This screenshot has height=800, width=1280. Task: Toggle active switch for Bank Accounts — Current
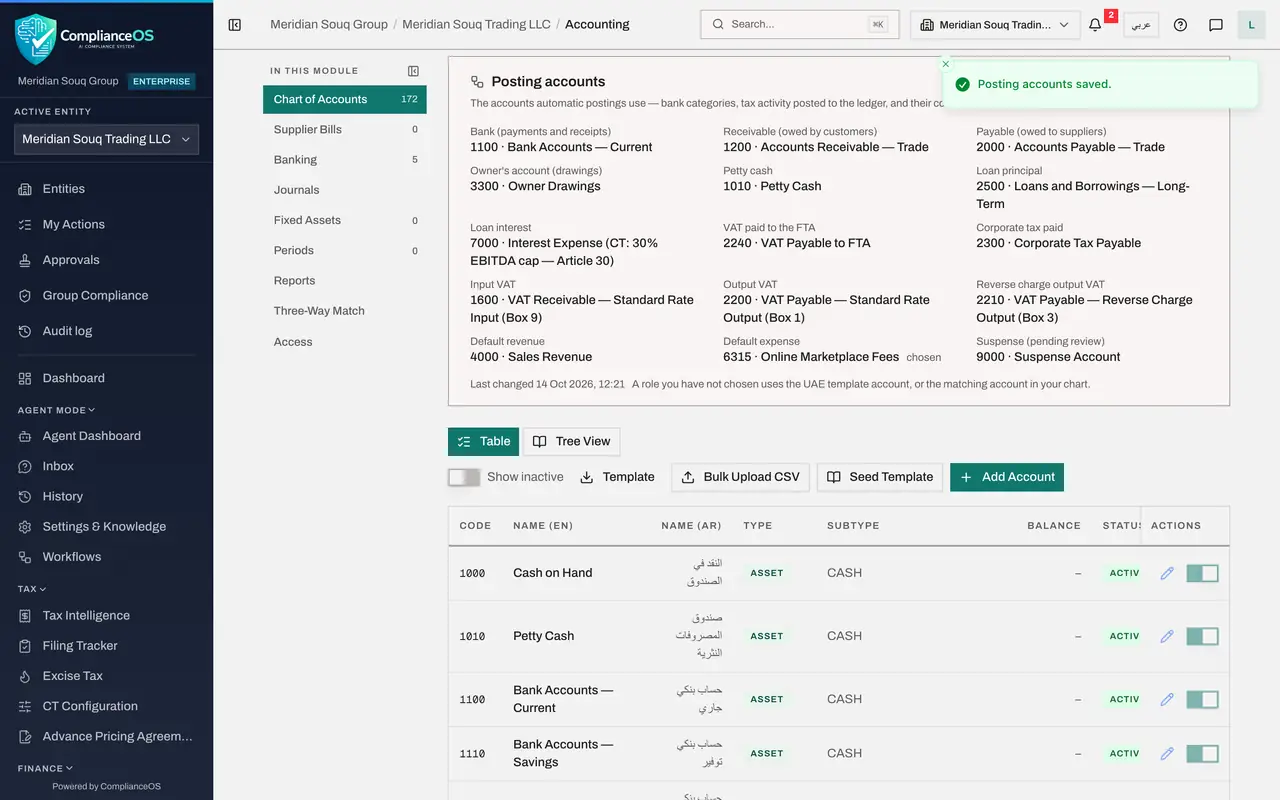click(1202, 699)
